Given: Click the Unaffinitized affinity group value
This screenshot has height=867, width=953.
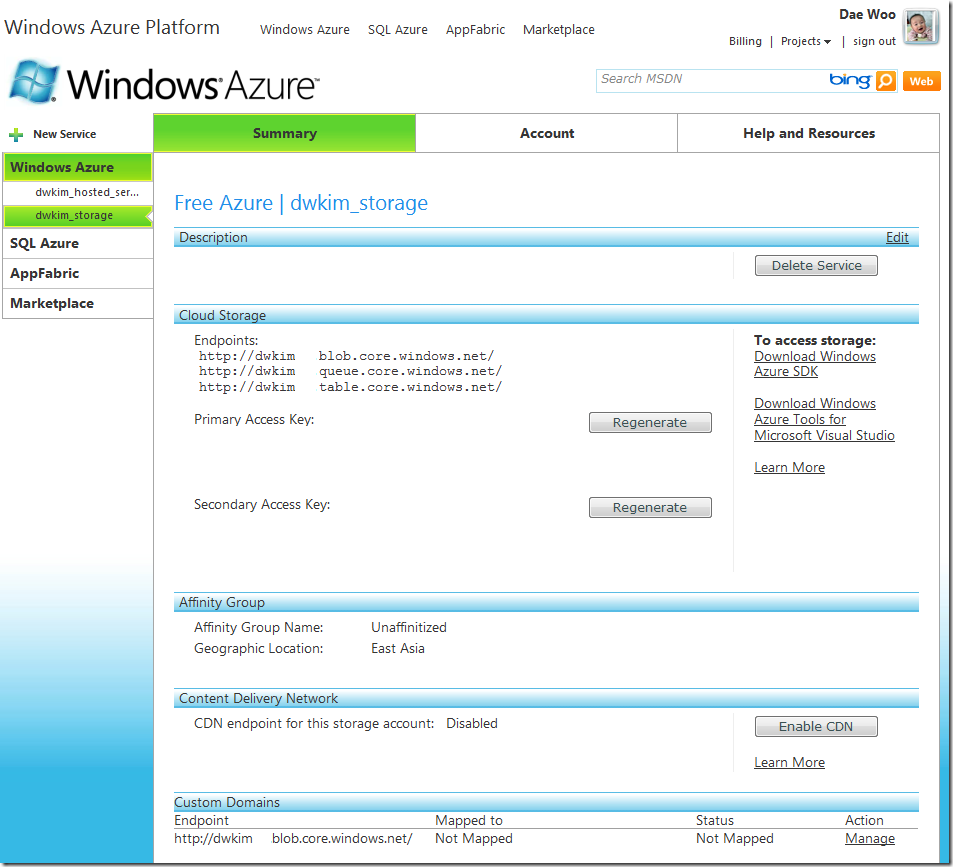Looking at the screenshot, I should click(x=408, y=627).
